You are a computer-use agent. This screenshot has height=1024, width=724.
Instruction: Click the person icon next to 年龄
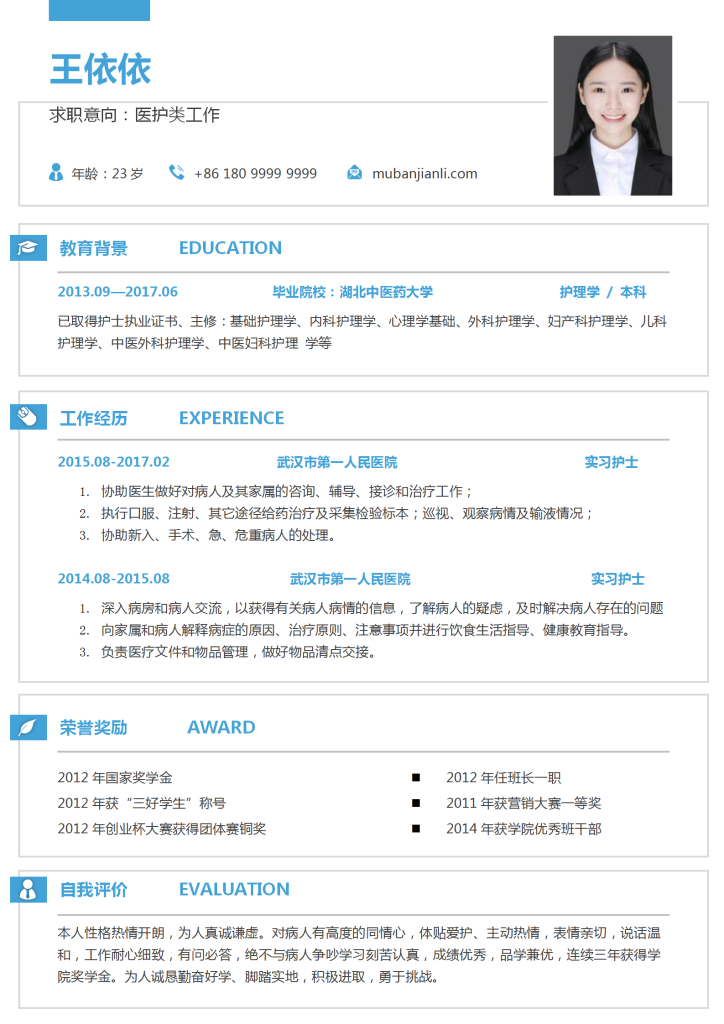tap(56, 172)
